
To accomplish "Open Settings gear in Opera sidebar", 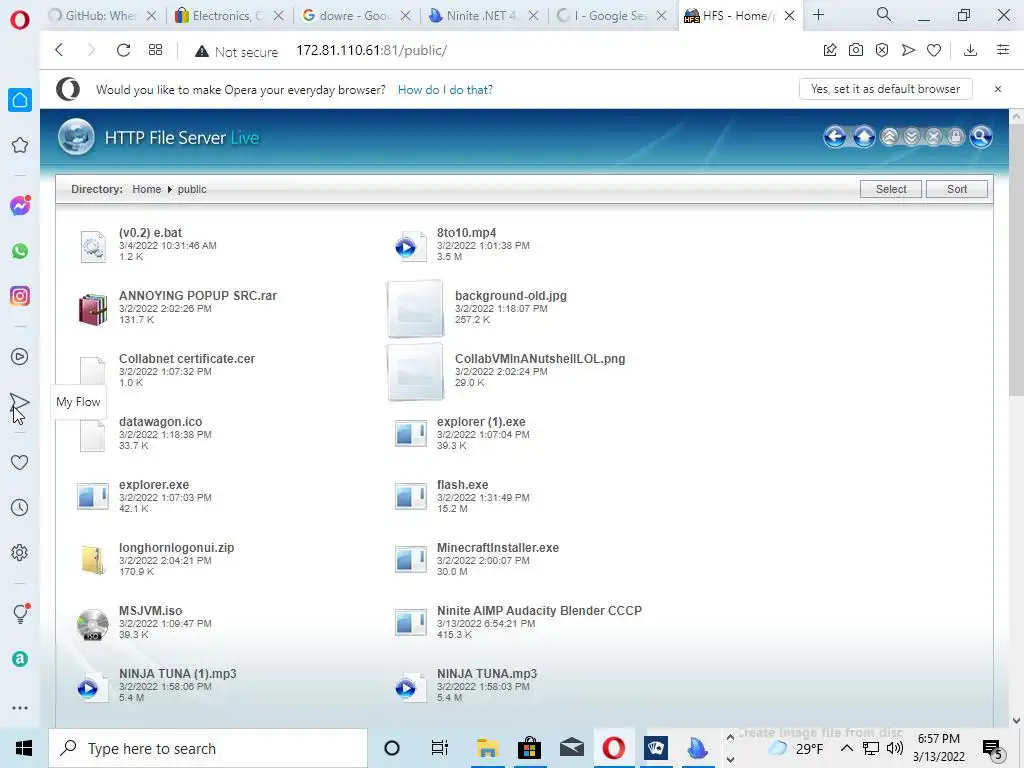I will coord(20,552).
